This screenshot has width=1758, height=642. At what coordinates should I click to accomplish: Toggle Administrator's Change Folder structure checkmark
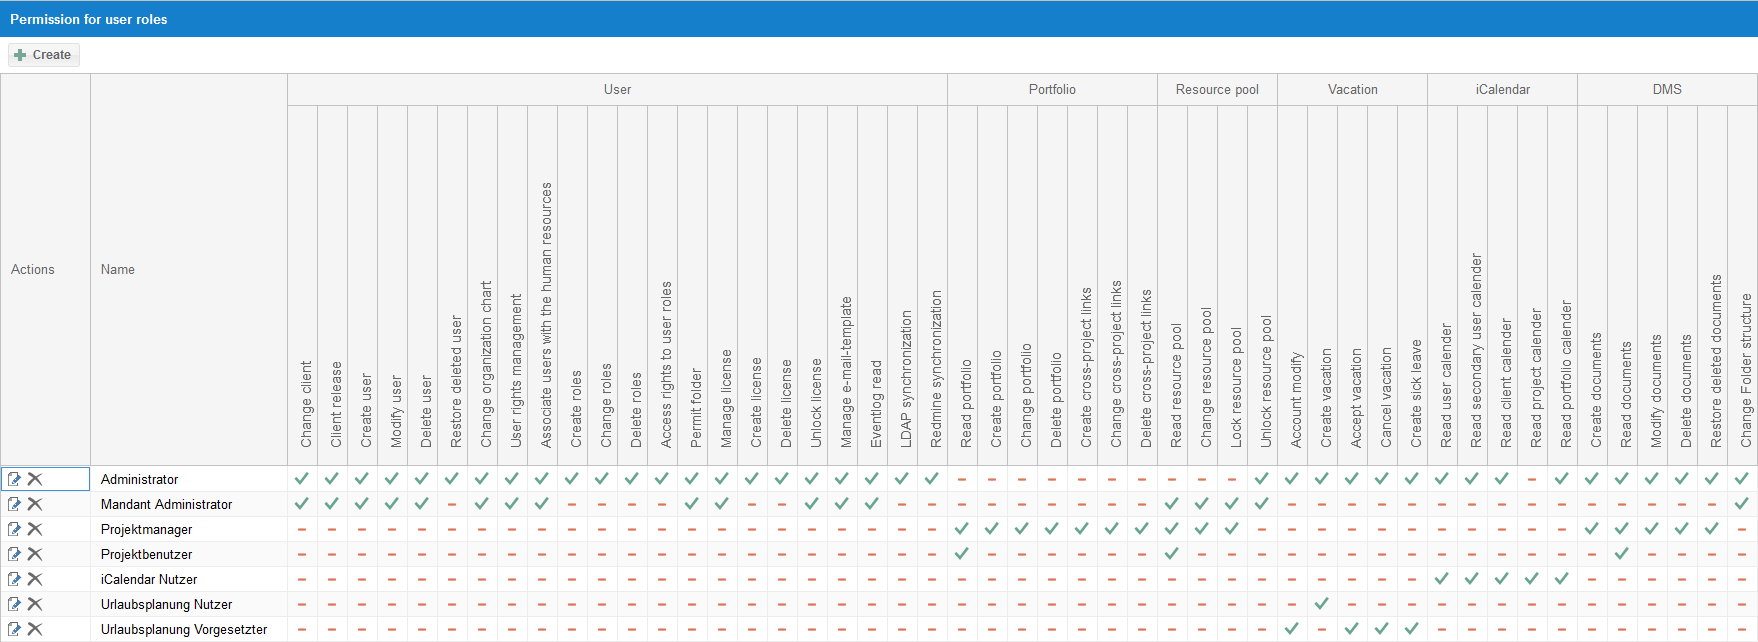tap(1742, 479)
